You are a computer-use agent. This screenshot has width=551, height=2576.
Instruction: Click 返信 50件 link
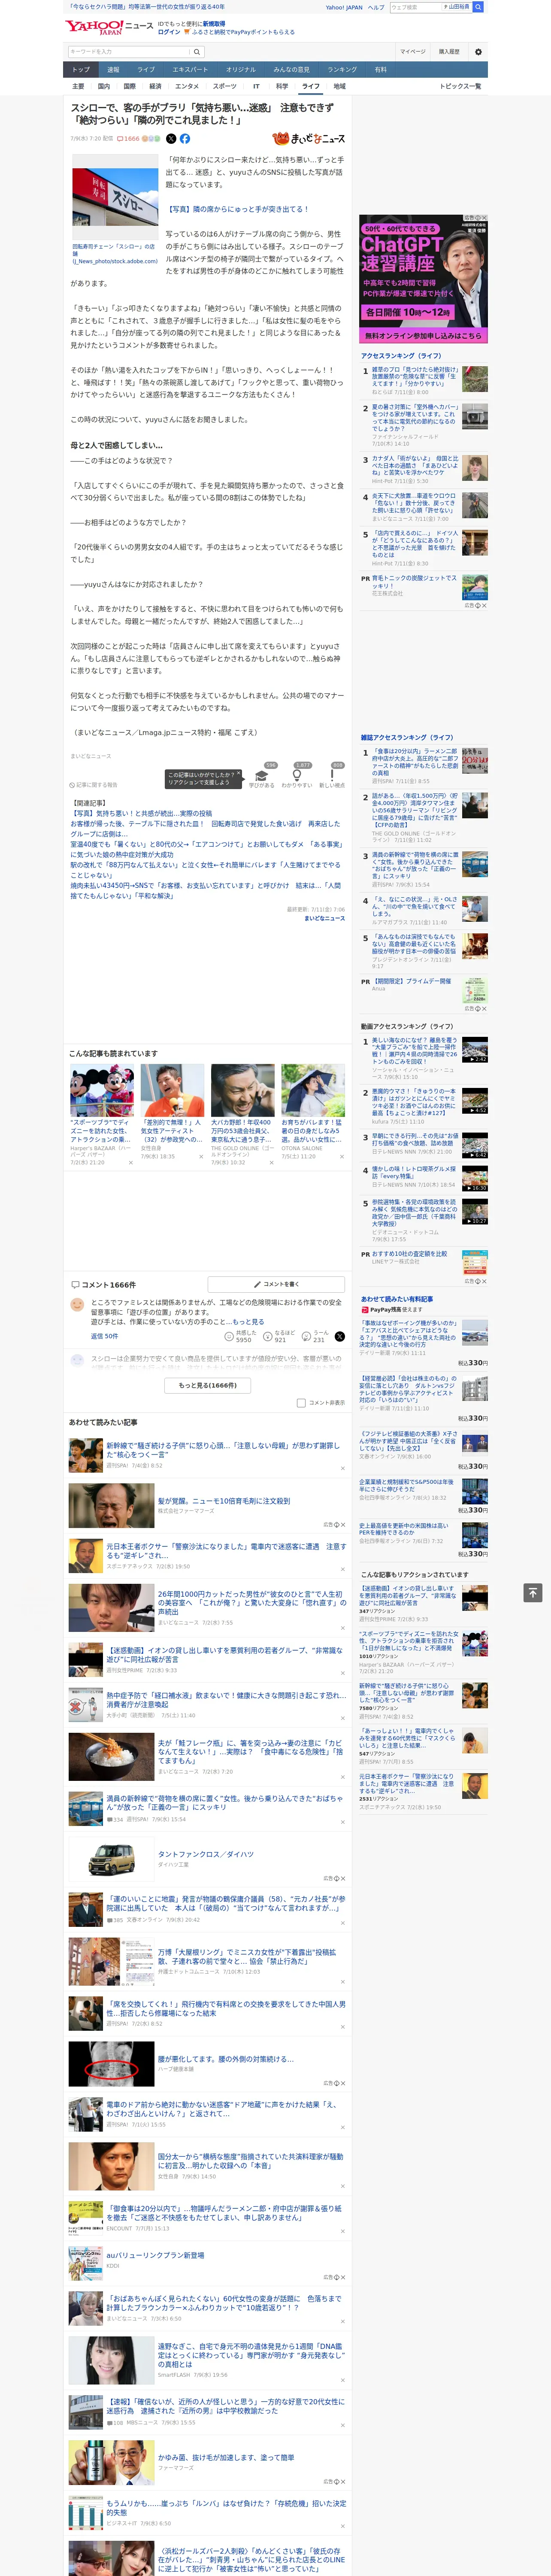(x=104, y=1336)
